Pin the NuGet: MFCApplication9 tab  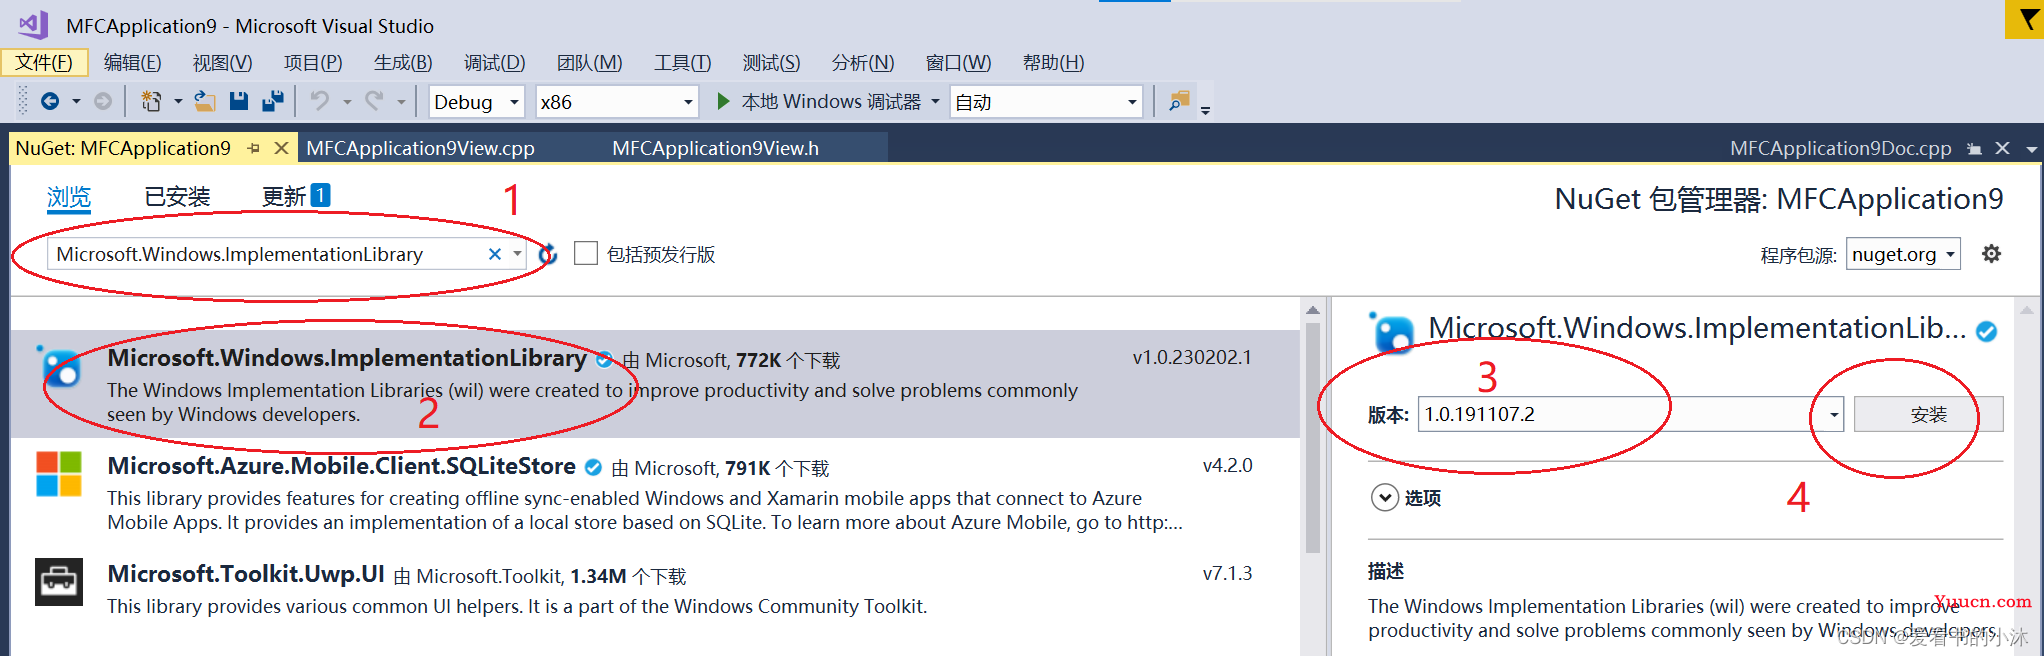[254, 148]
